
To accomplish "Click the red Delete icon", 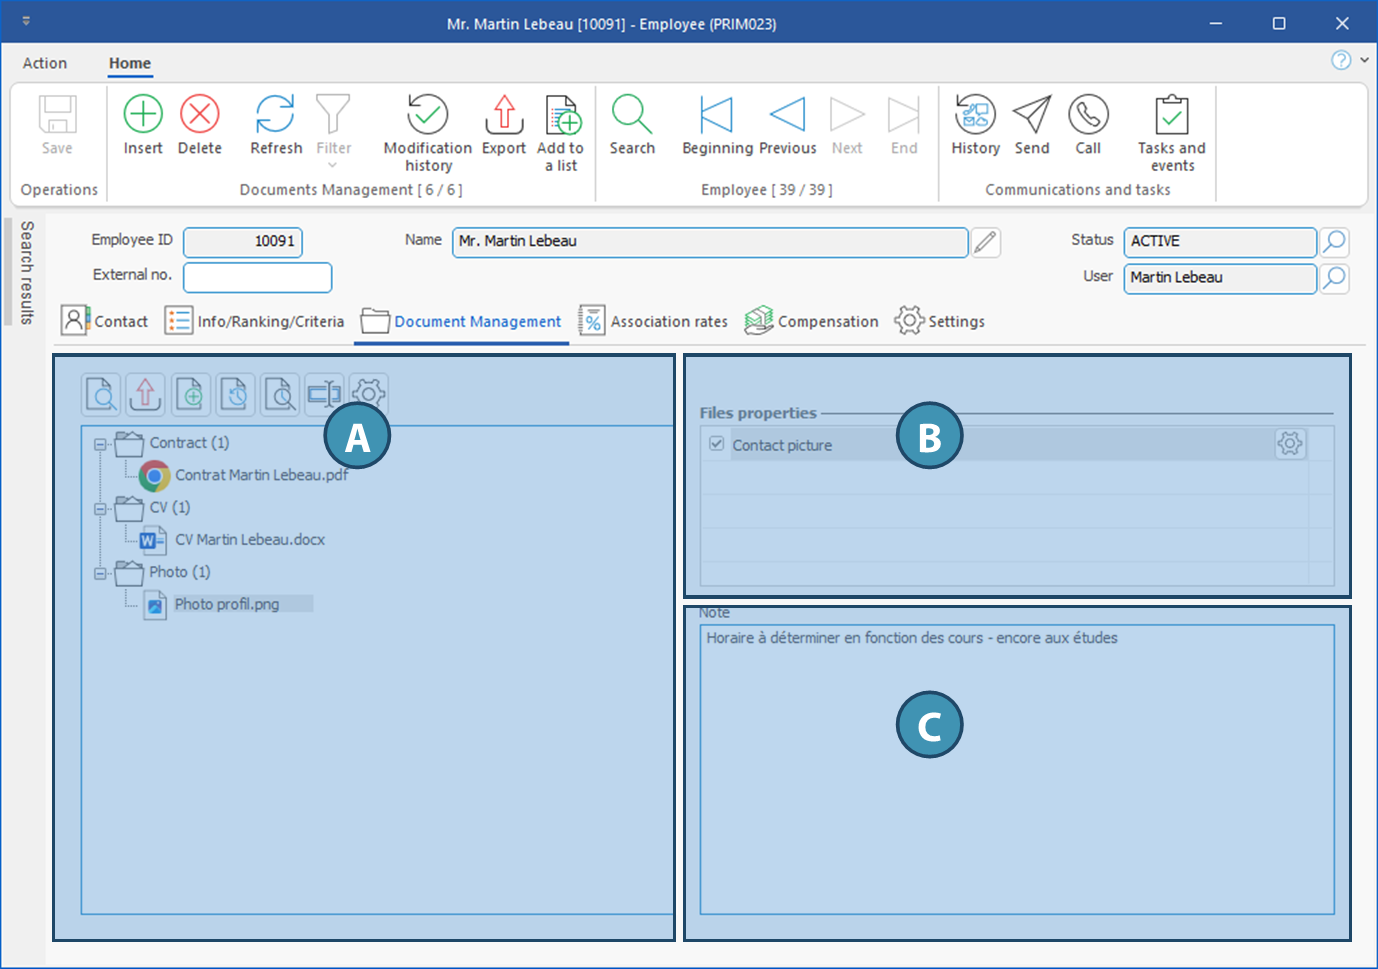I will [x=200, y=124].
